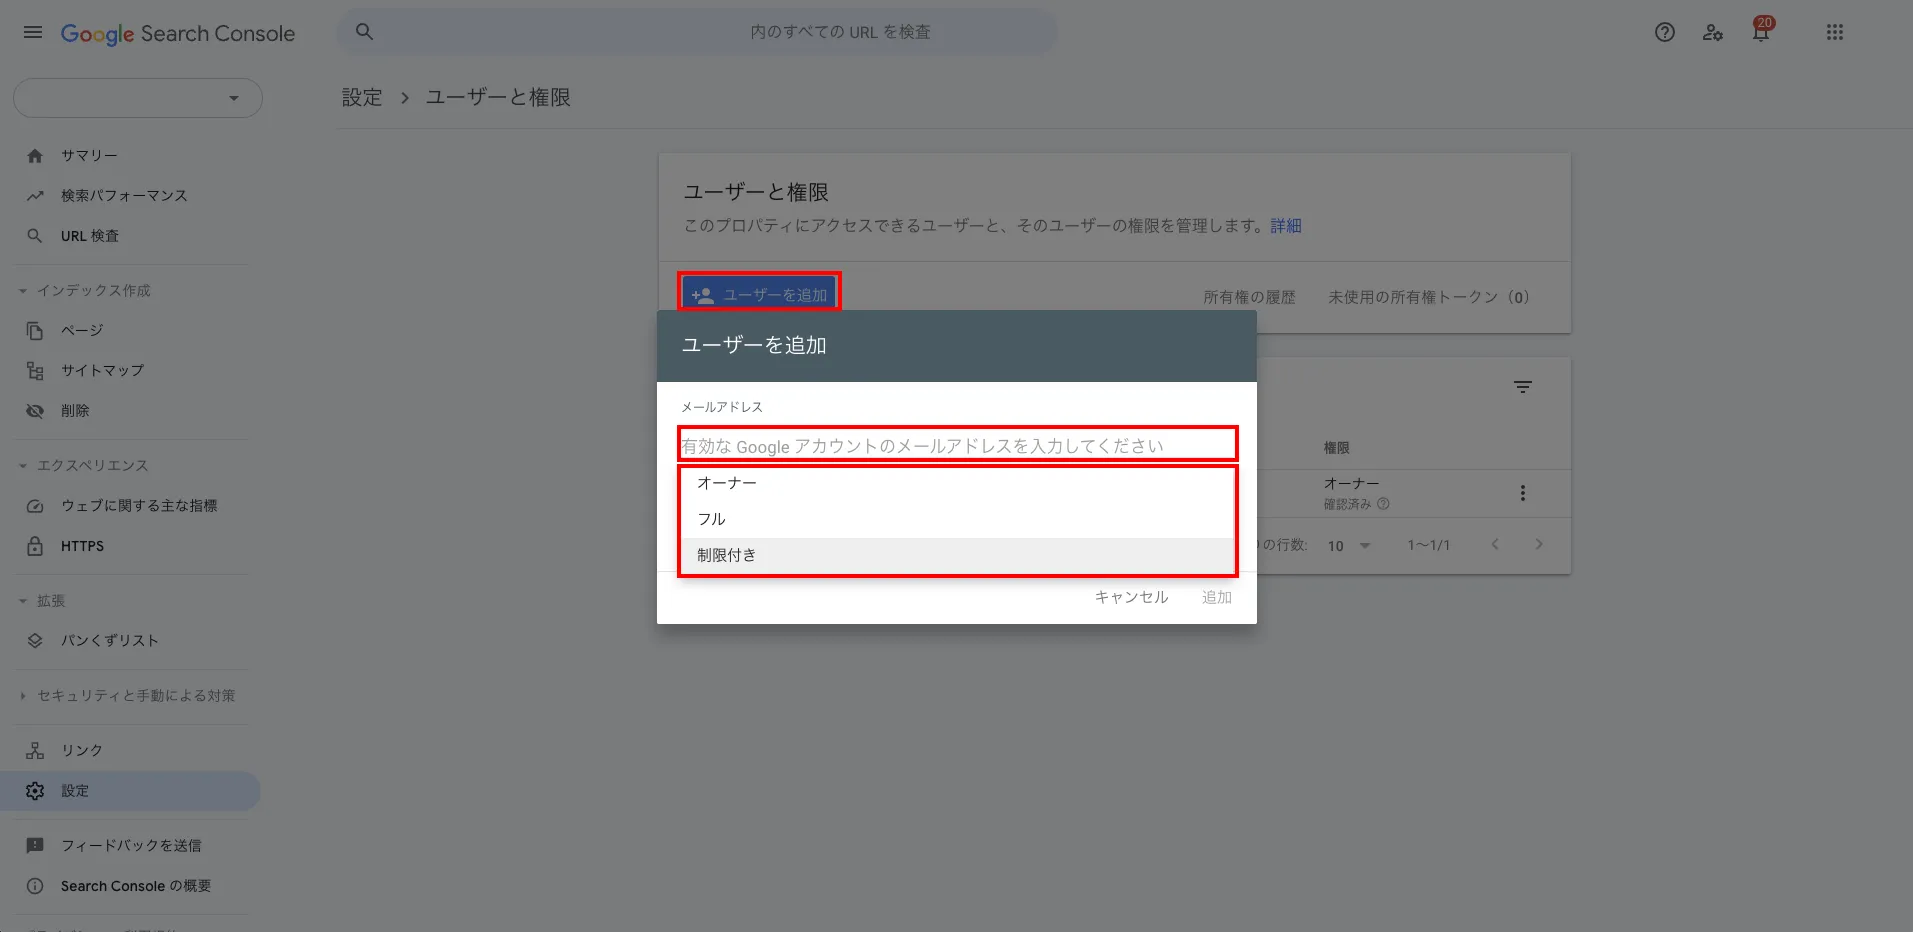
Task: Click 権限 column header
Action: (x=1337, y=448)
